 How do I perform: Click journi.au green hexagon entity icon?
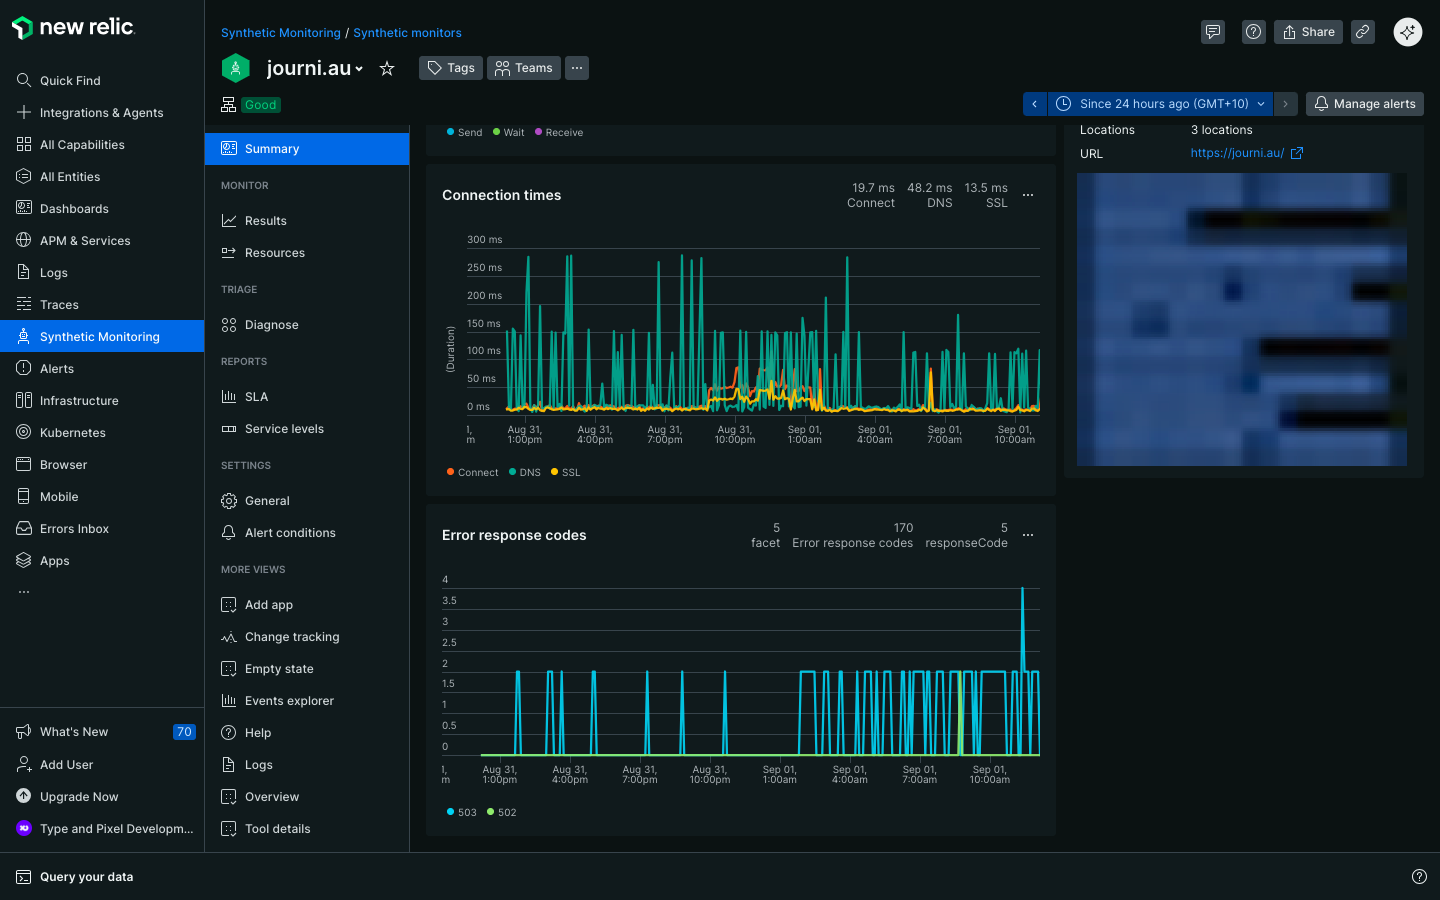coord(235,68)
